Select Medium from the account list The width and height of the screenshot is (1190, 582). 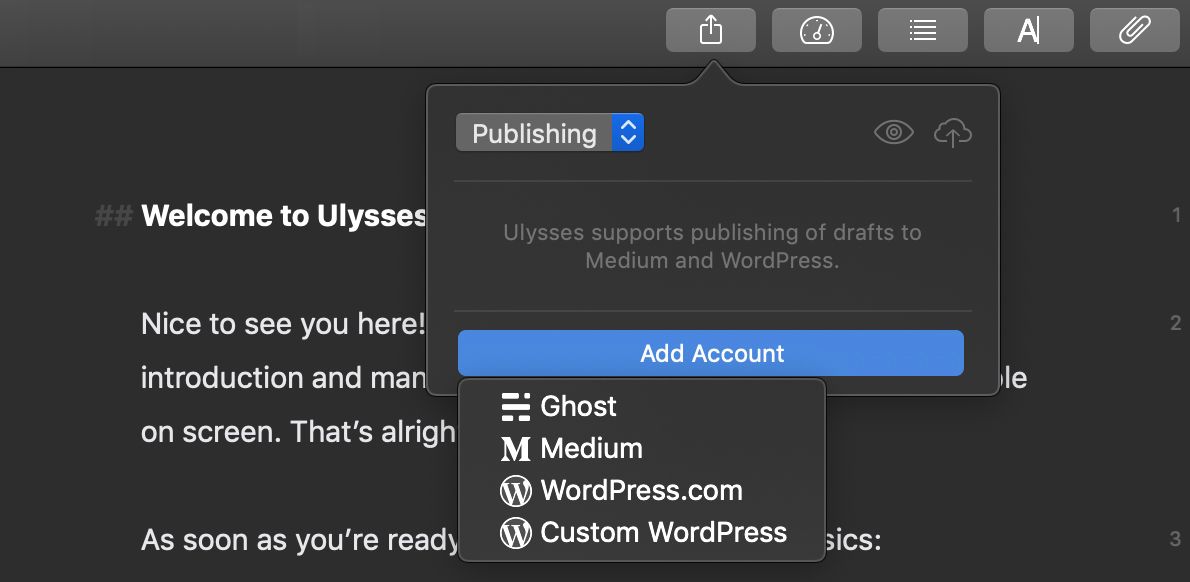tap(591, 448)
